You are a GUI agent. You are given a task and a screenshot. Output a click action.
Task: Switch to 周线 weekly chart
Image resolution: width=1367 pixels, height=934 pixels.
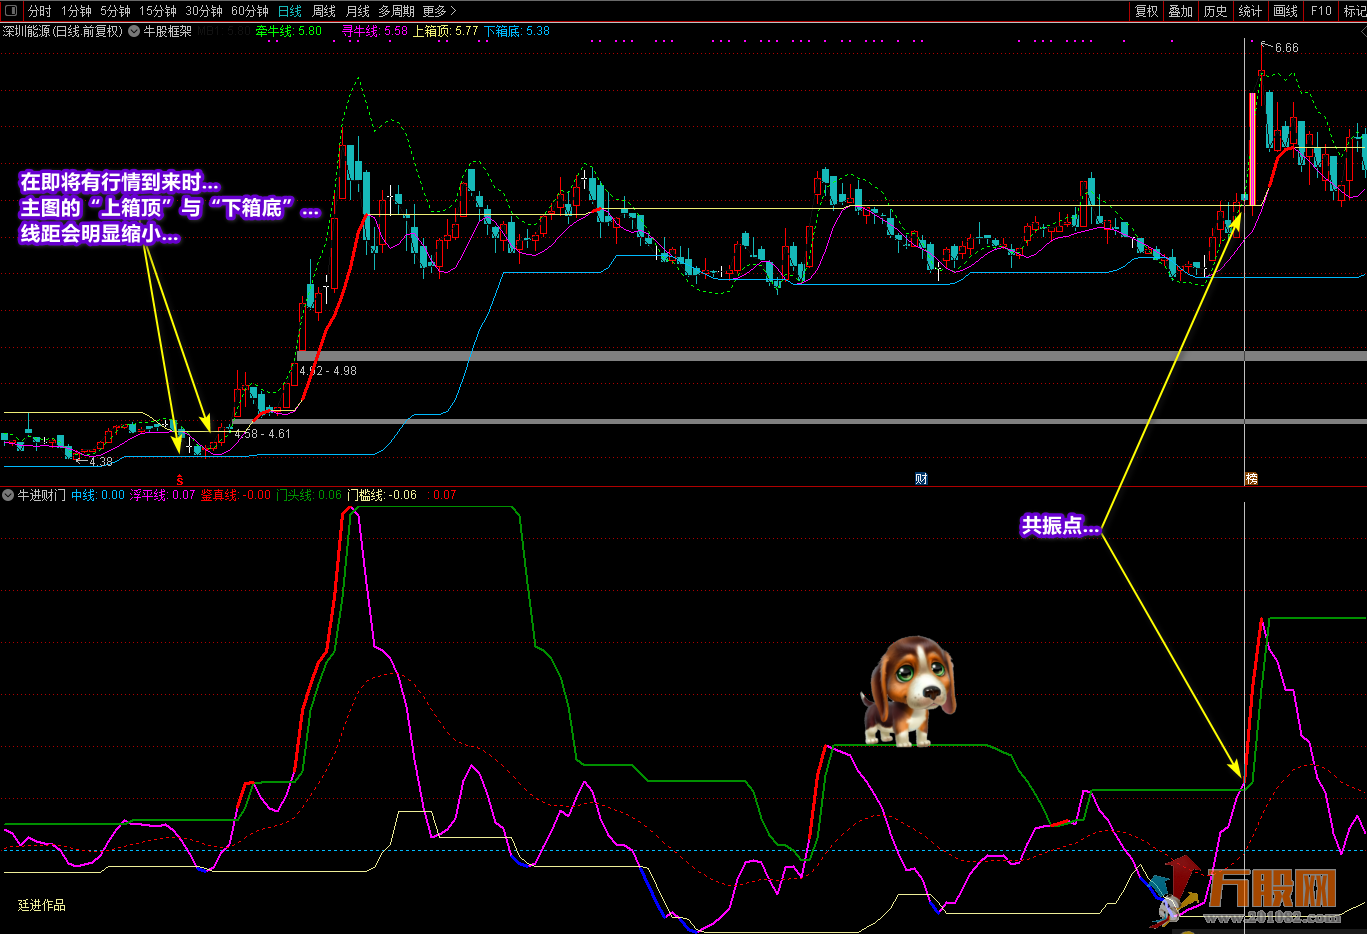[x=324, y=11]
